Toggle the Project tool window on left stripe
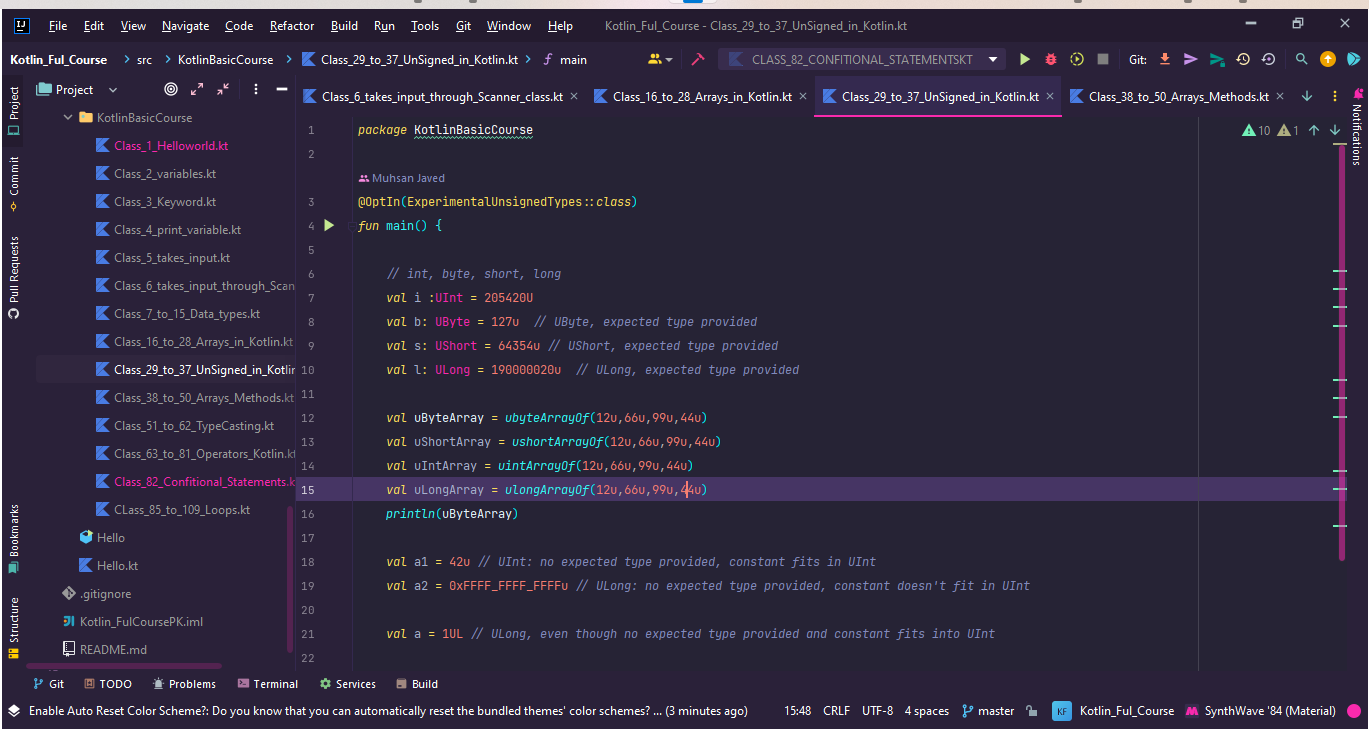The width and height of the screenshot is (1369, 729). point(13,110)
